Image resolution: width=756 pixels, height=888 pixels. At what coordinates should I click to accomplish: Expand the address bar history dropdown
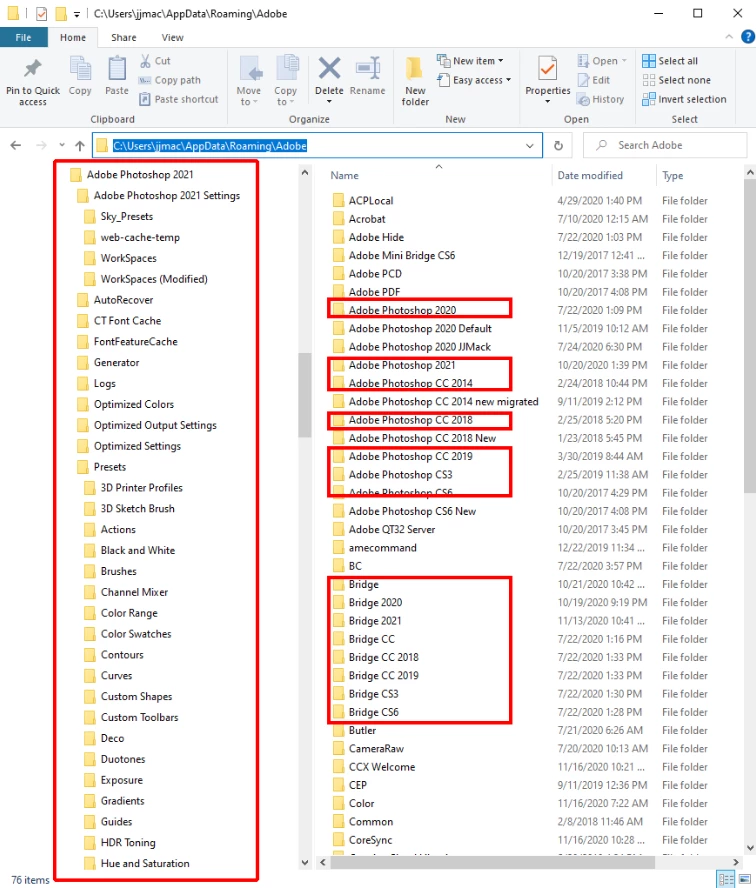click(529, 146)
